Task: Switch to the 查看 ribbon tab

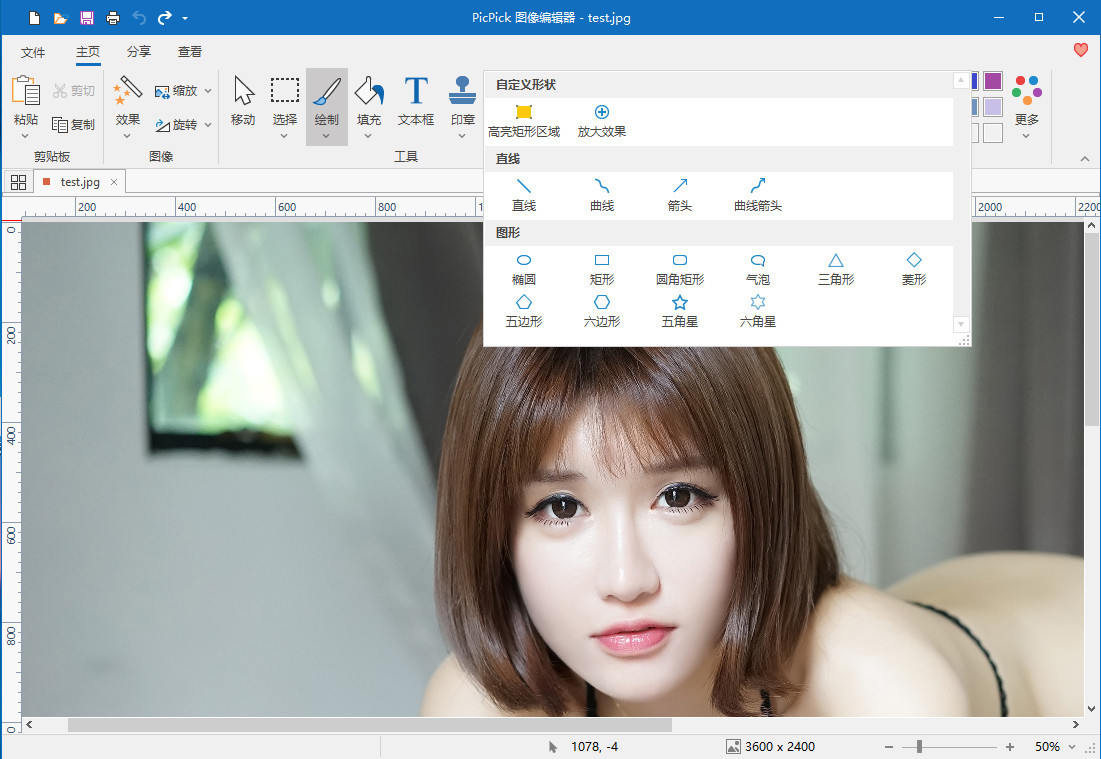Action: click(189, 51)
